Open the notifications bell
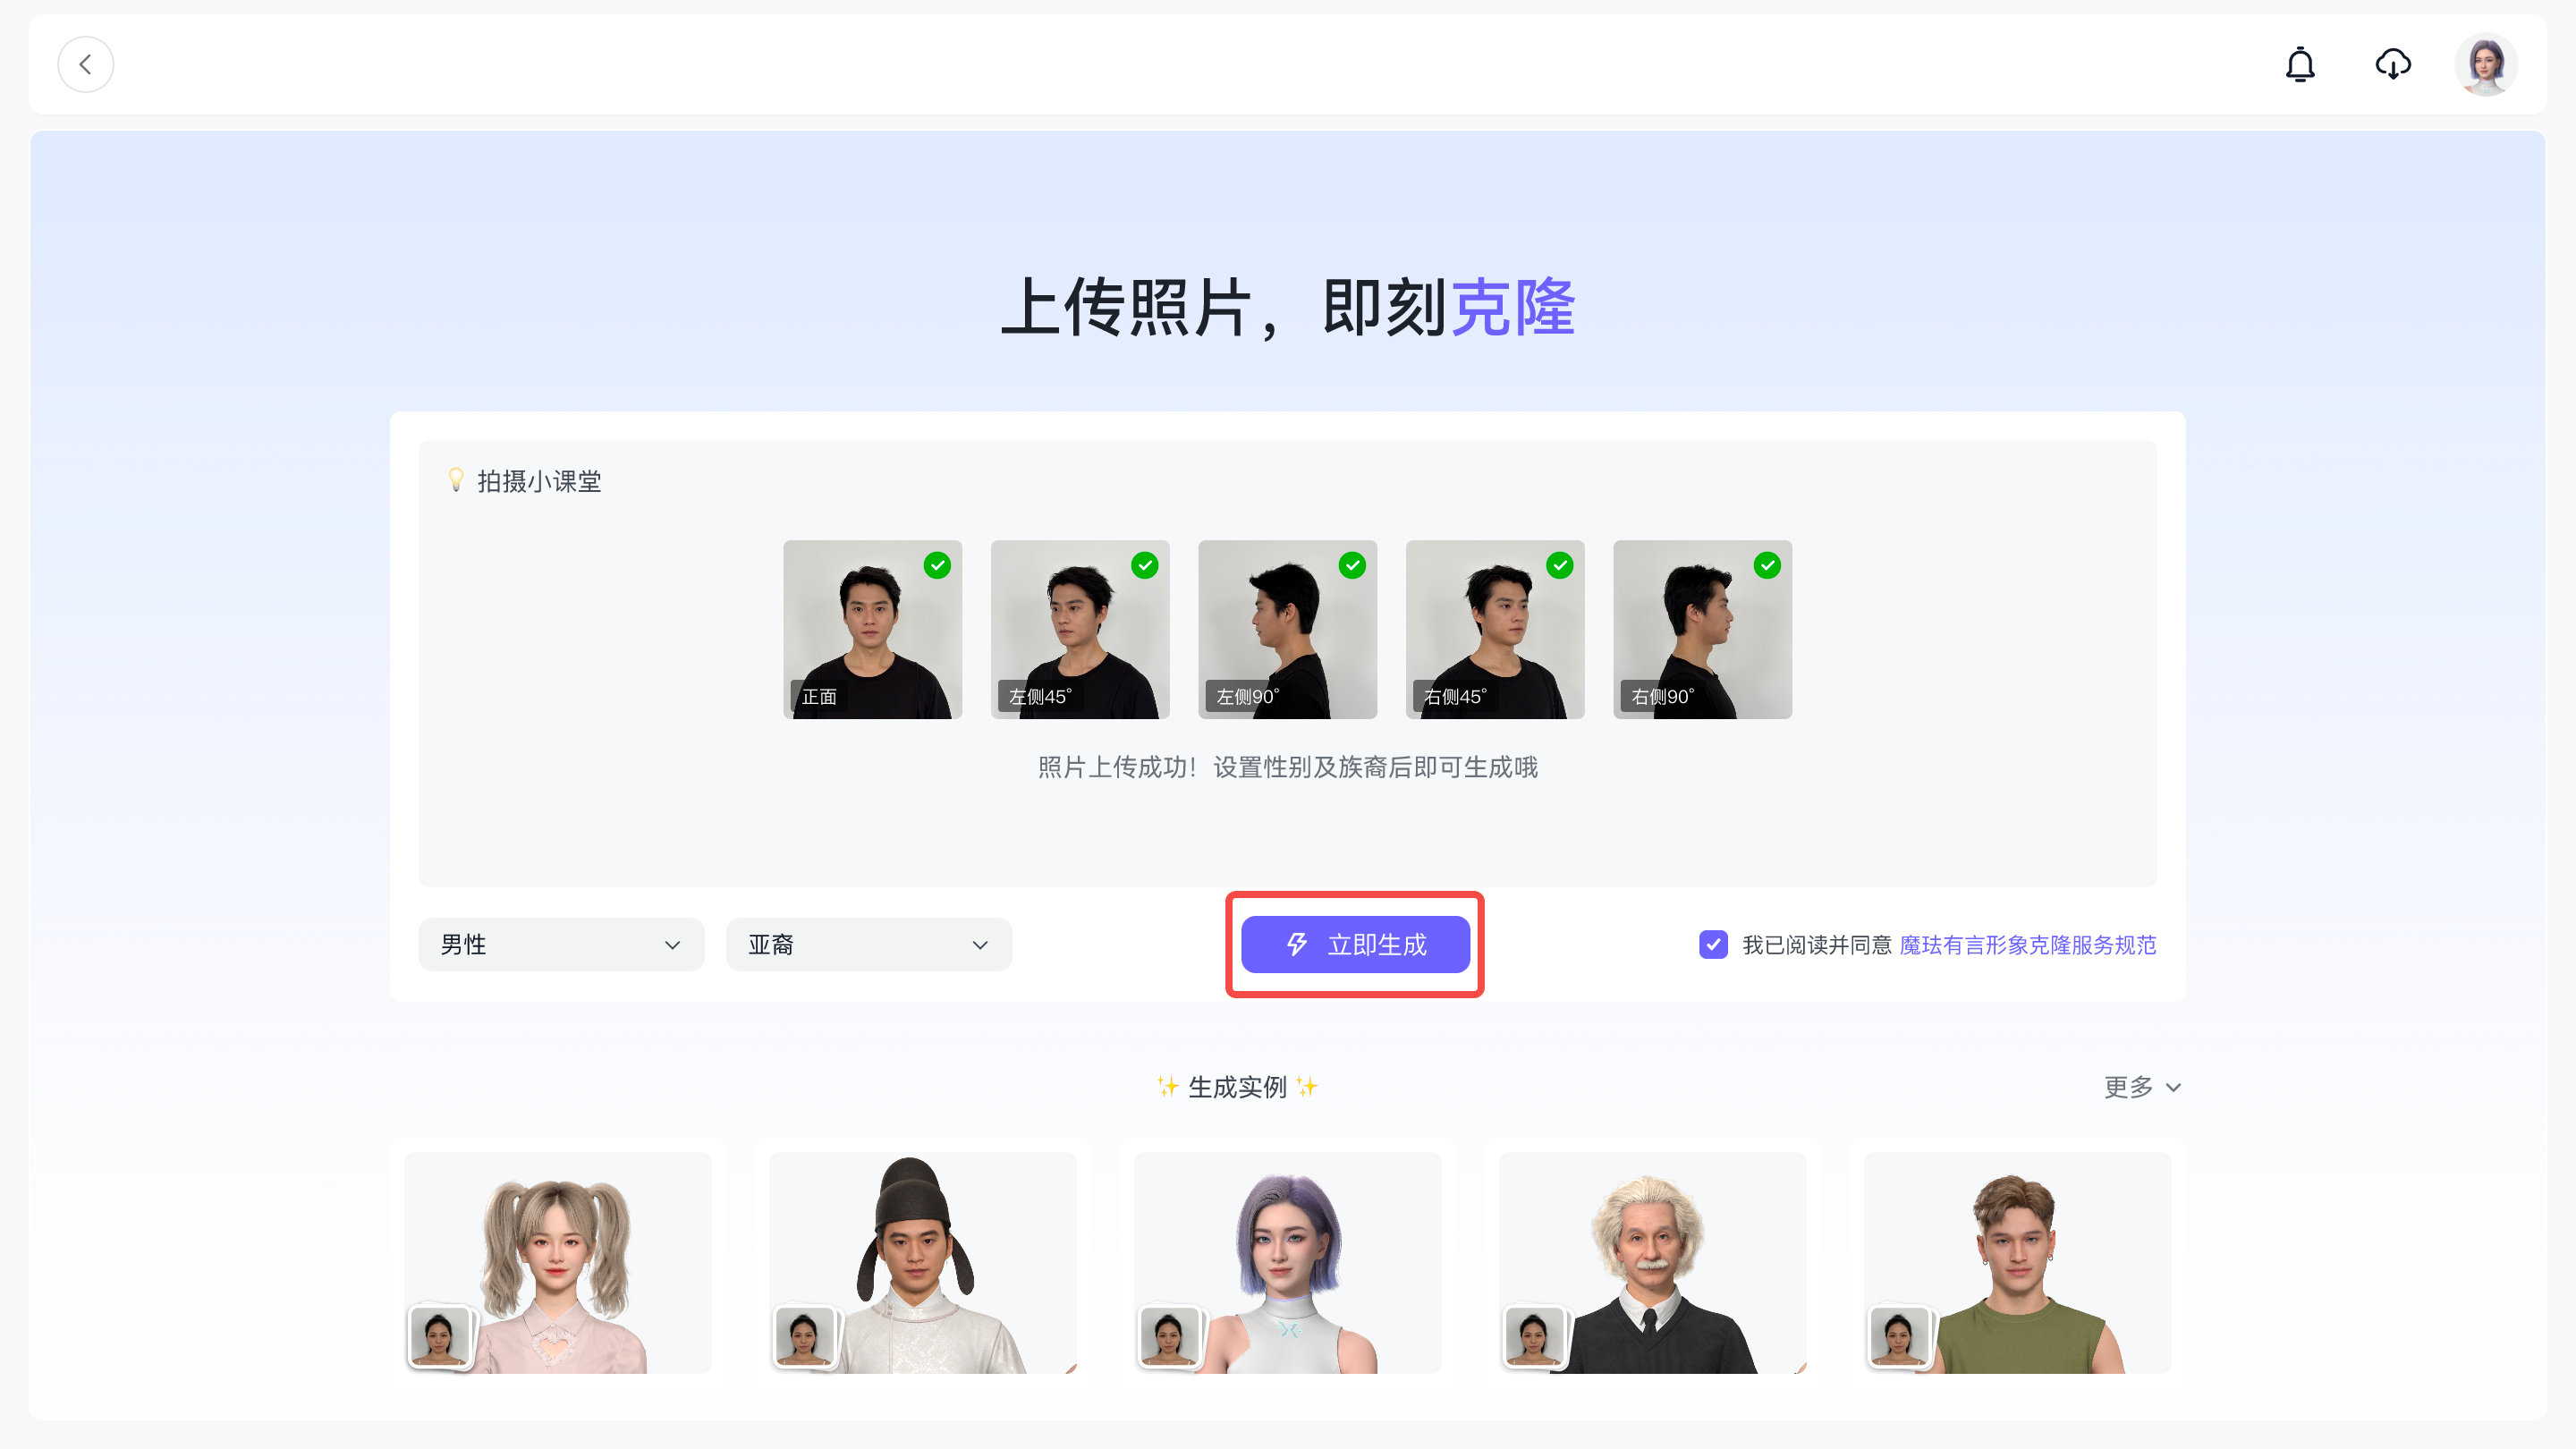This screenshot has width=2576, height=1449. click(2300, 65)
